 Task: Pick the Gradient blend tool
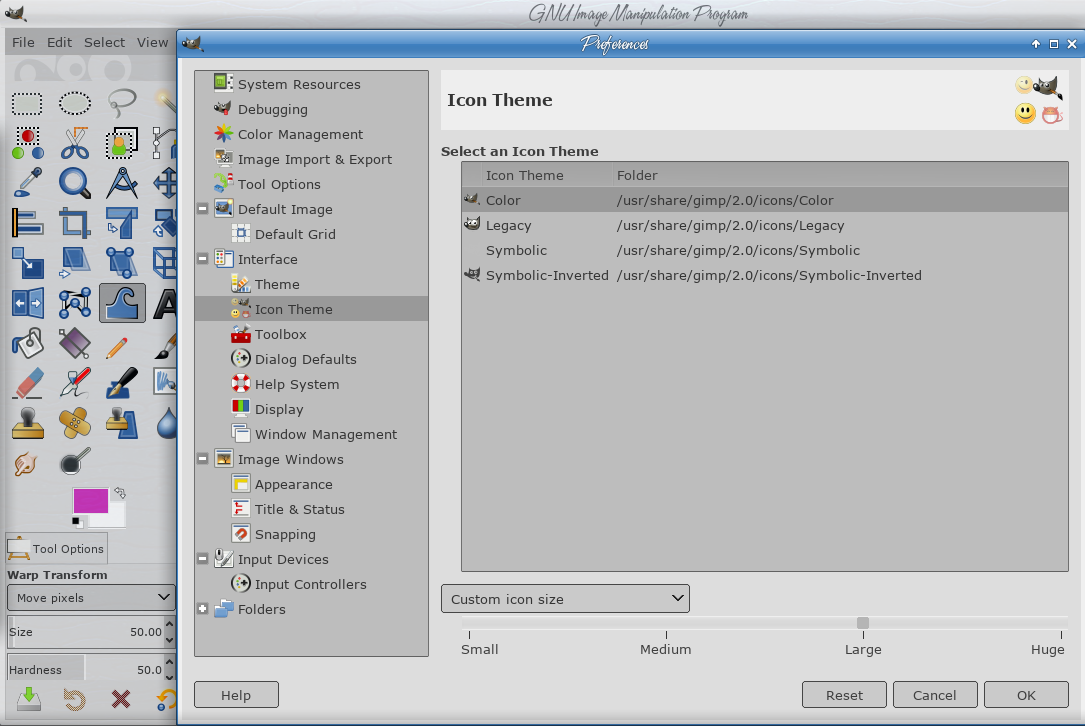pos(75,343)
